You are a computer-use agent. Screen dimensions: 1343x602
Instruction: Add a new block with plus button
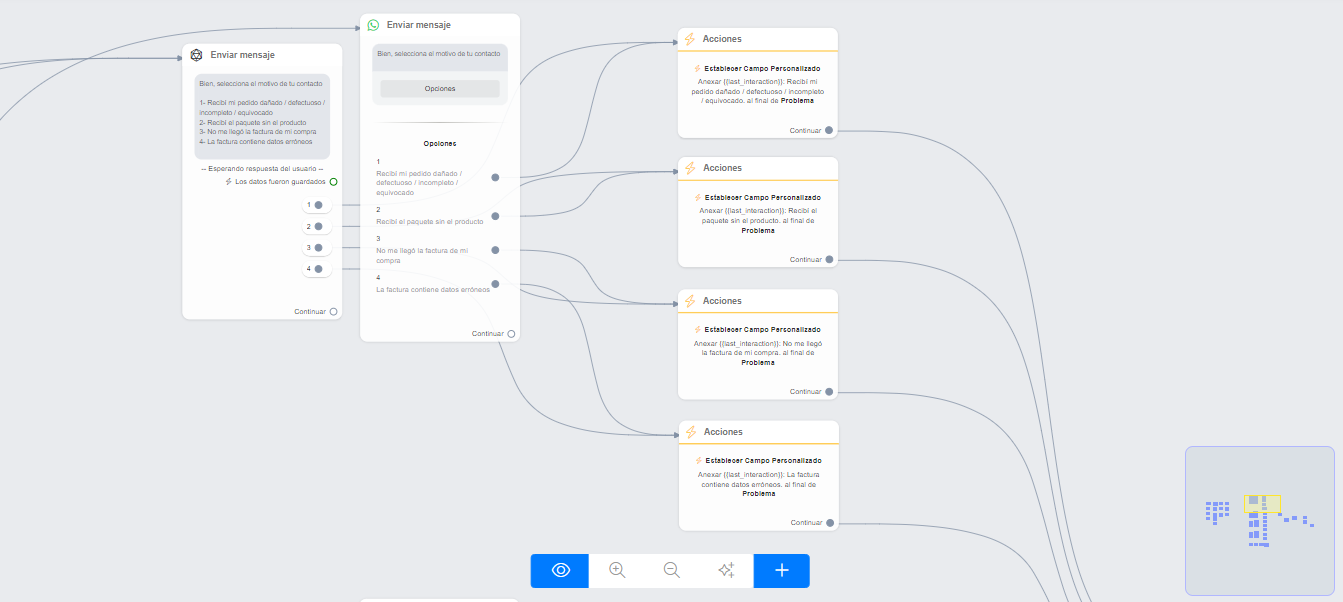click(x=782, y=570)
